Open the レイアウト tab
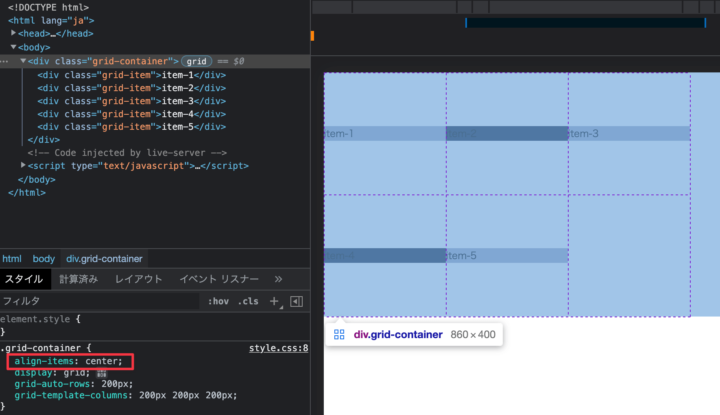The height and width of the screenshot is (415, 720). click(139, 279)
